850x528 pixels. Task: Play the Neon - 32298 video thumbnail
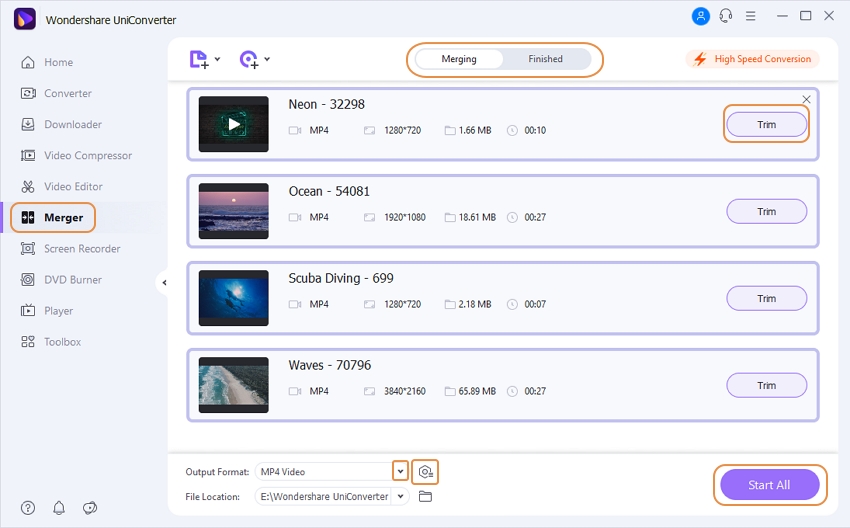tap(233, 125)
